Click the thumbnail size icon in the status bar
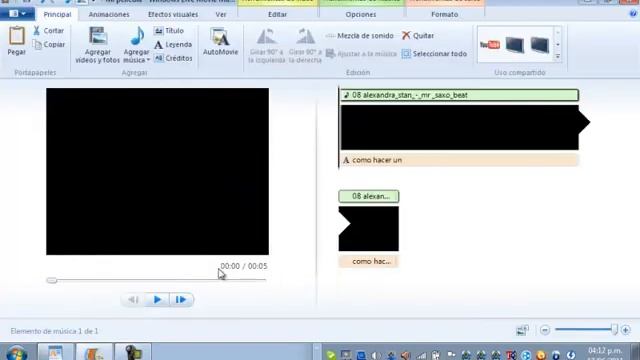This screenshot has height=360, width=640. [522, 330]
